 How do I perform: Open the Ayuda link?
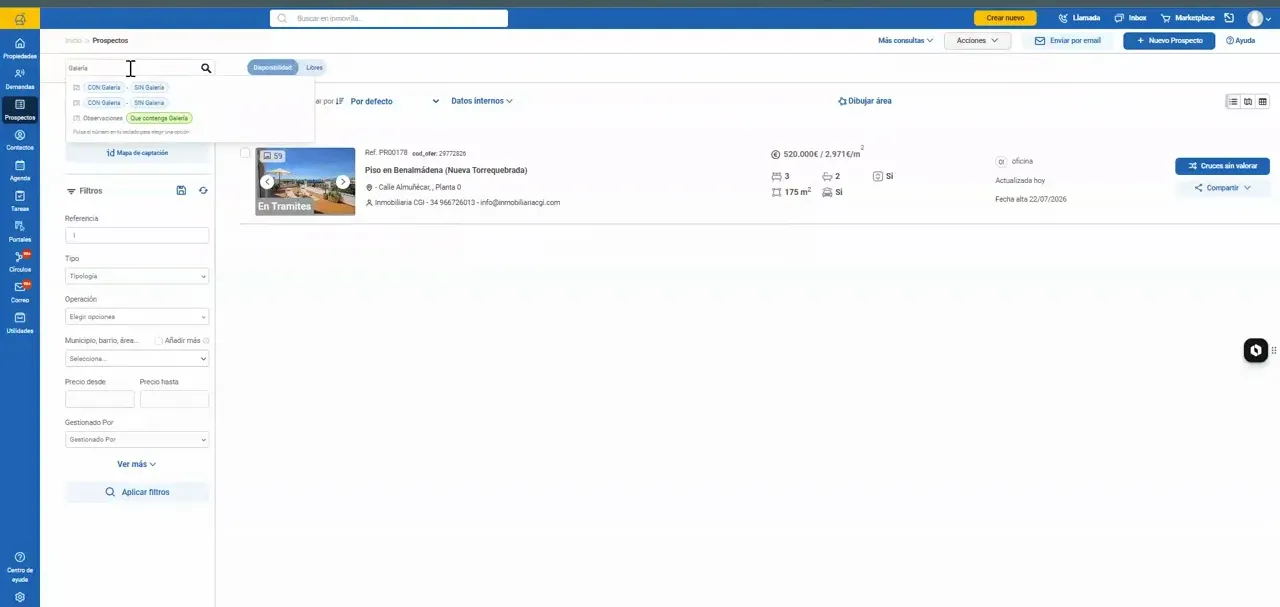1240,41
